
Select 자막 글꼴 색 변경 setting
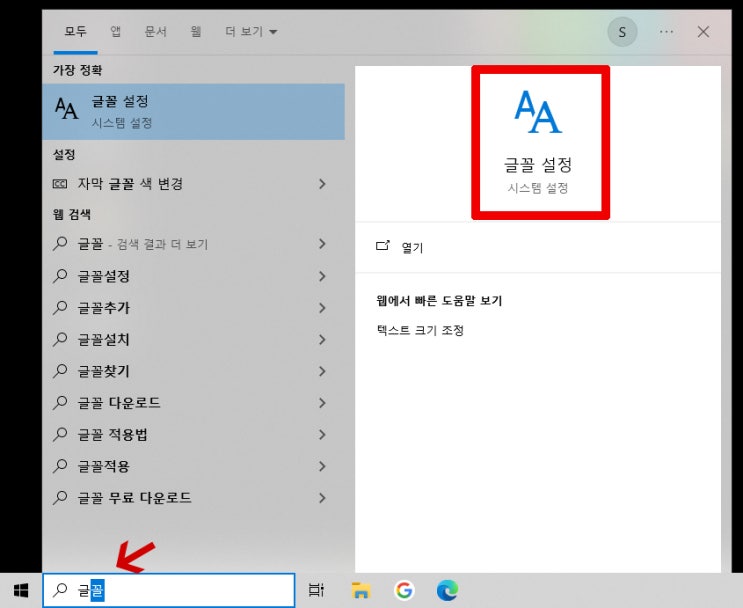point(193,184)
